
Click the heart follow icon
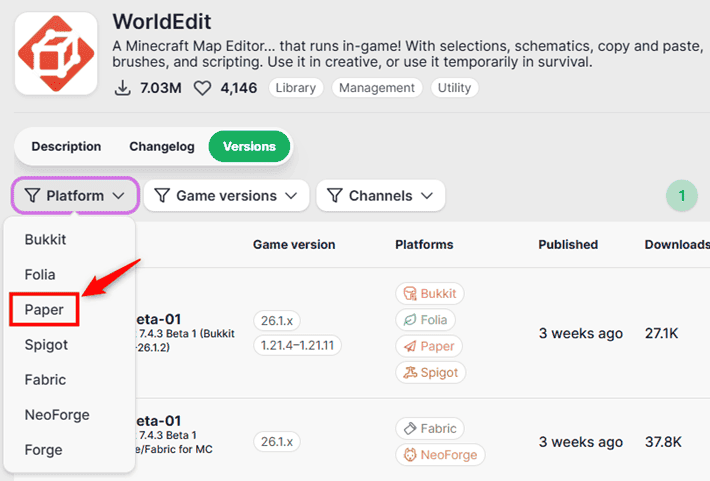click(x=202, y=88)
